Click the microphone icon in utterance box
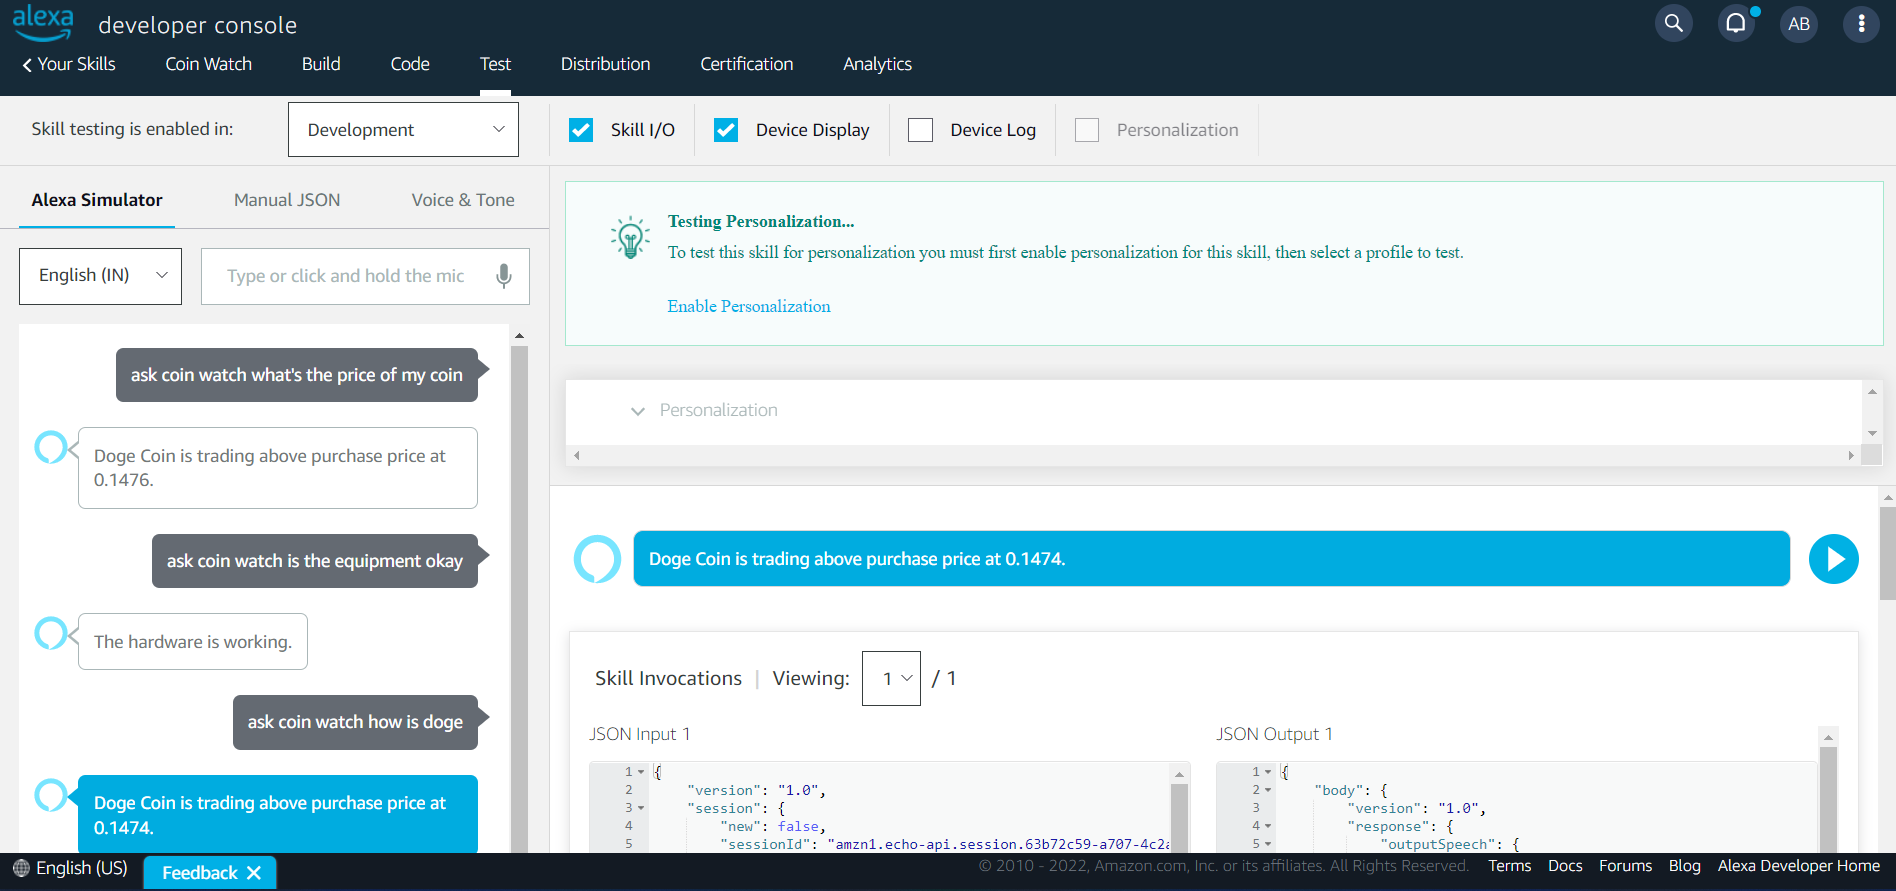The height and width of the screenshot is (891, 1896). click(504, 276)
